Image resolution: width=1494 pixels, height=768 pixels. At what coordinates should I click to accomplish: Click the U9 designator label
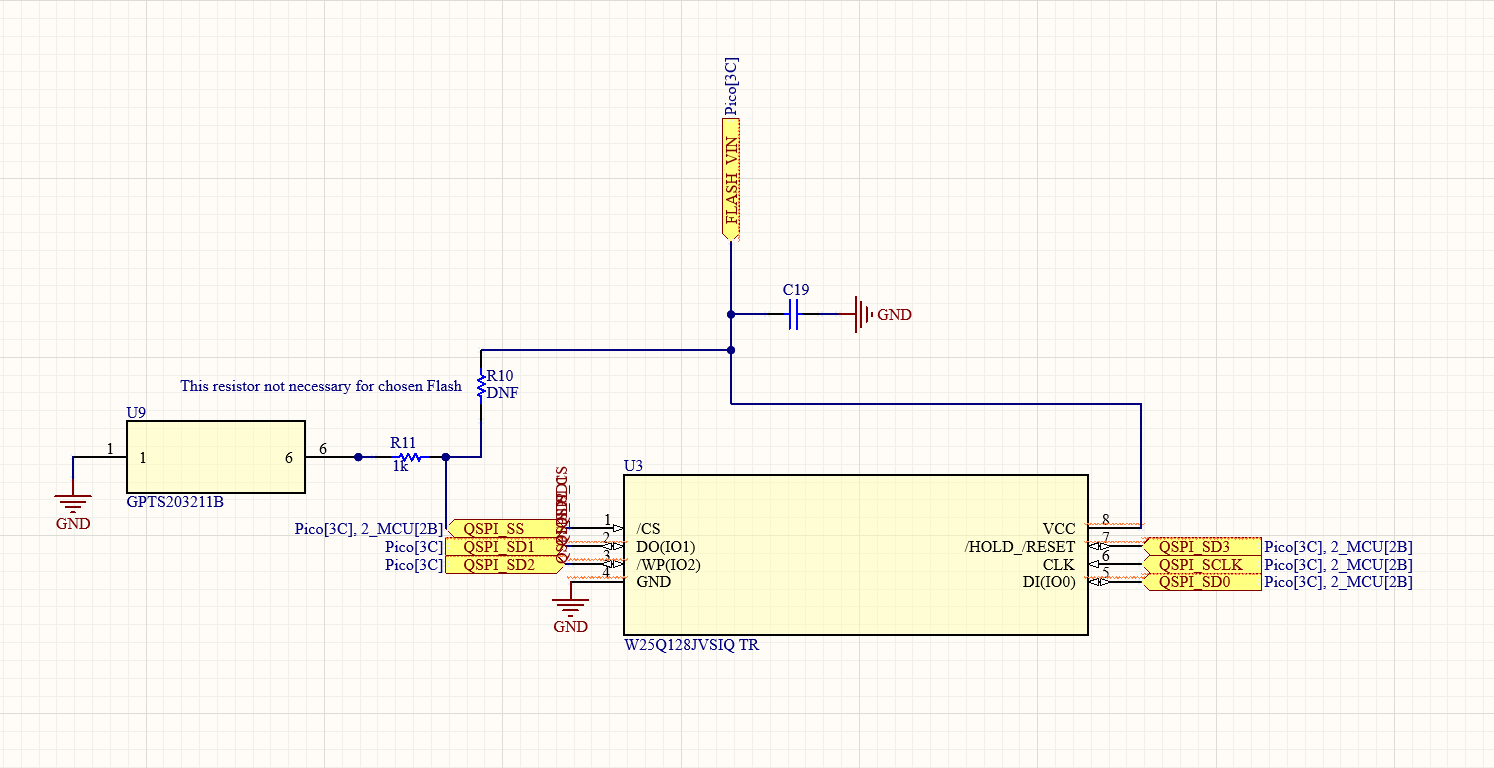point(136,412)
